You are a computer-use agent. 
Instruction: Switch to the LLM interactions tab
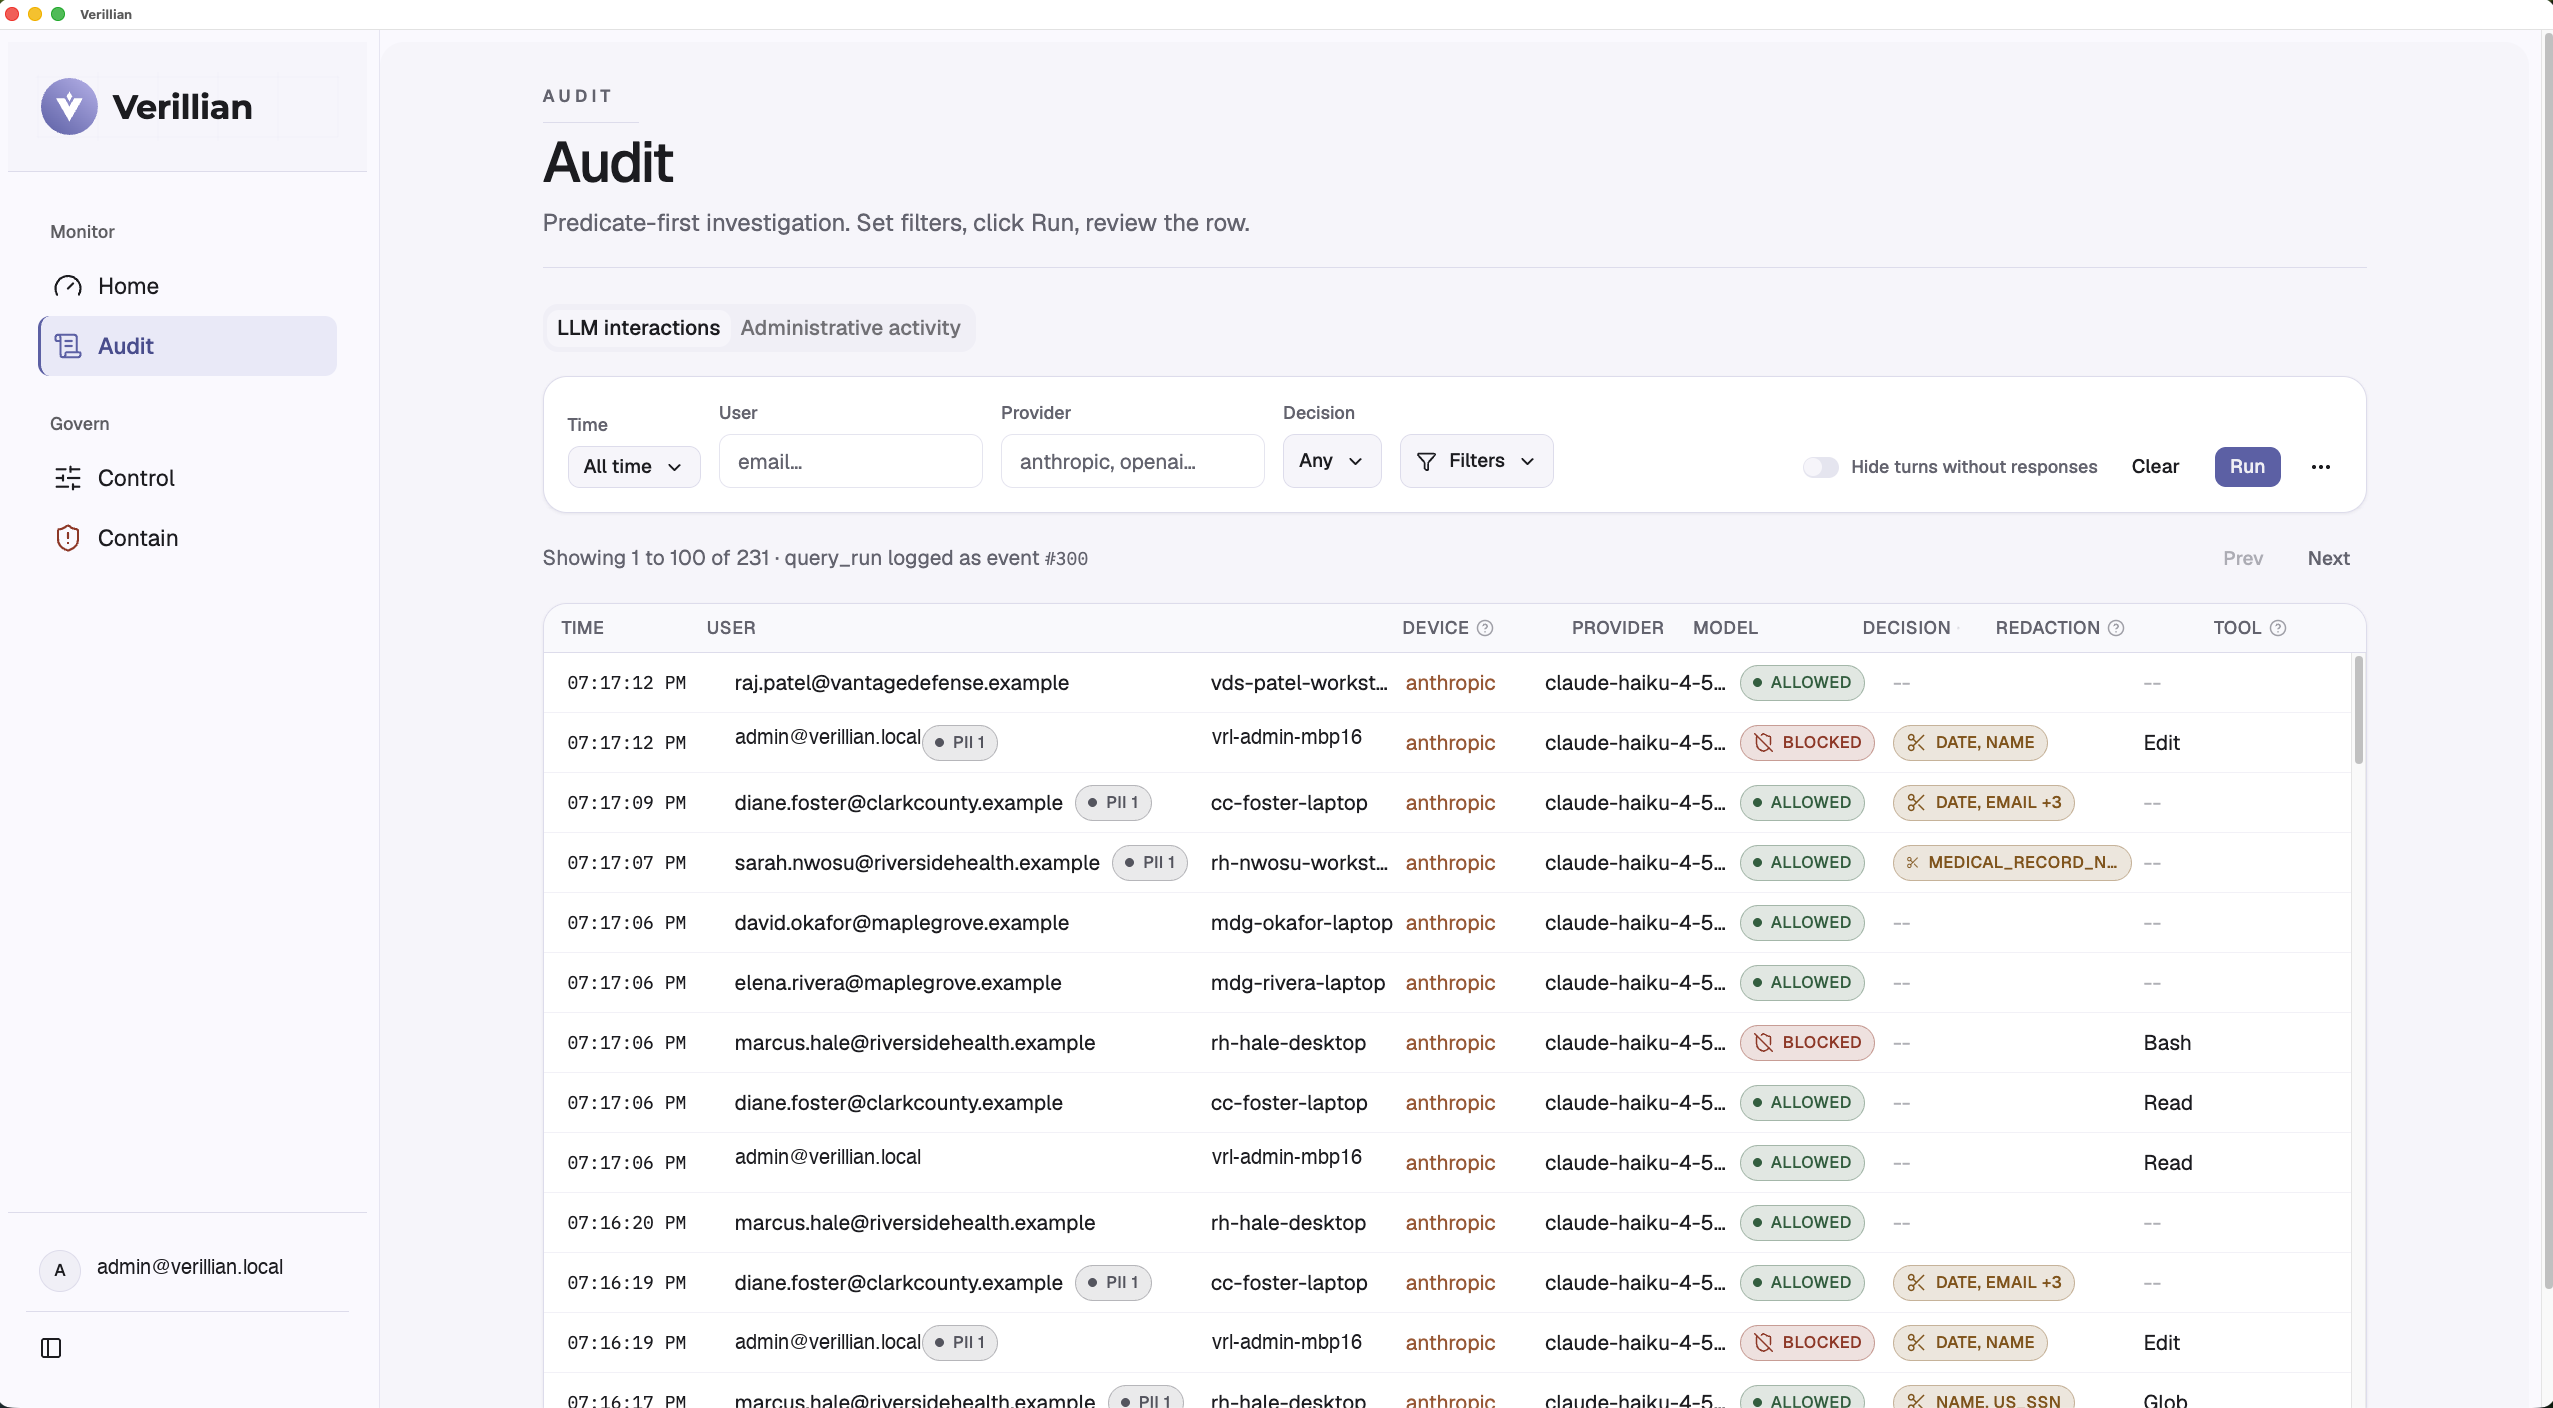click(x=638, y=328)
